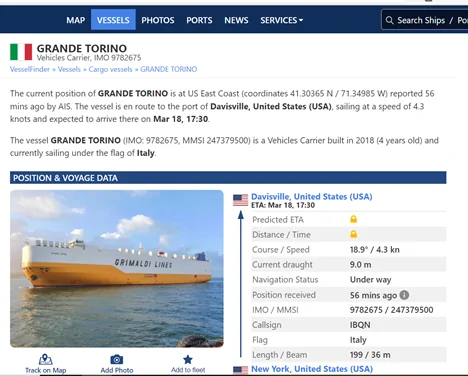Click the info icon next to 56 mins ago
Screen dimensions: 468x376
(x=404, y=295)
